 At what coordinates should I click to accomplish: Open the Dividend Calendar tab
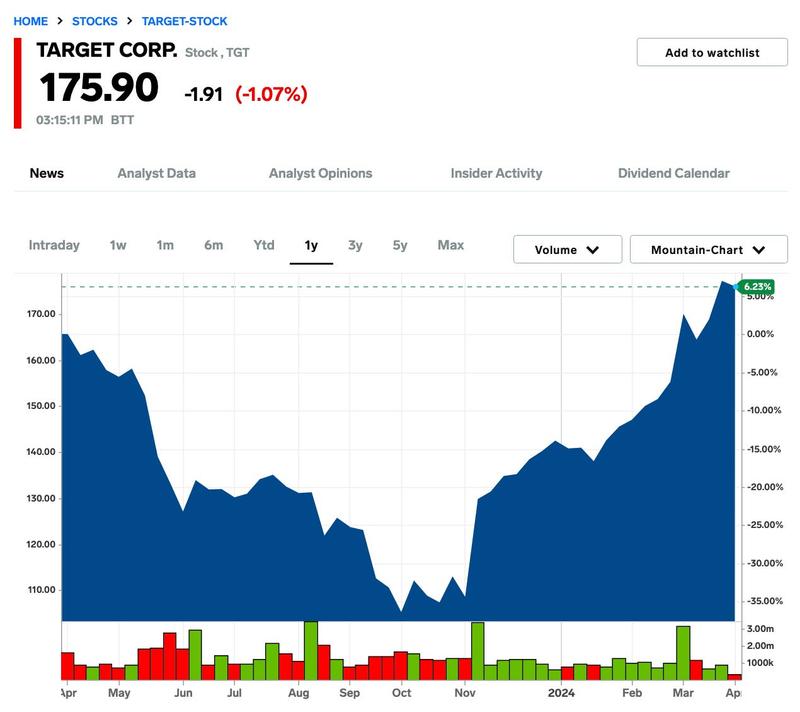(x=673, y=173)
